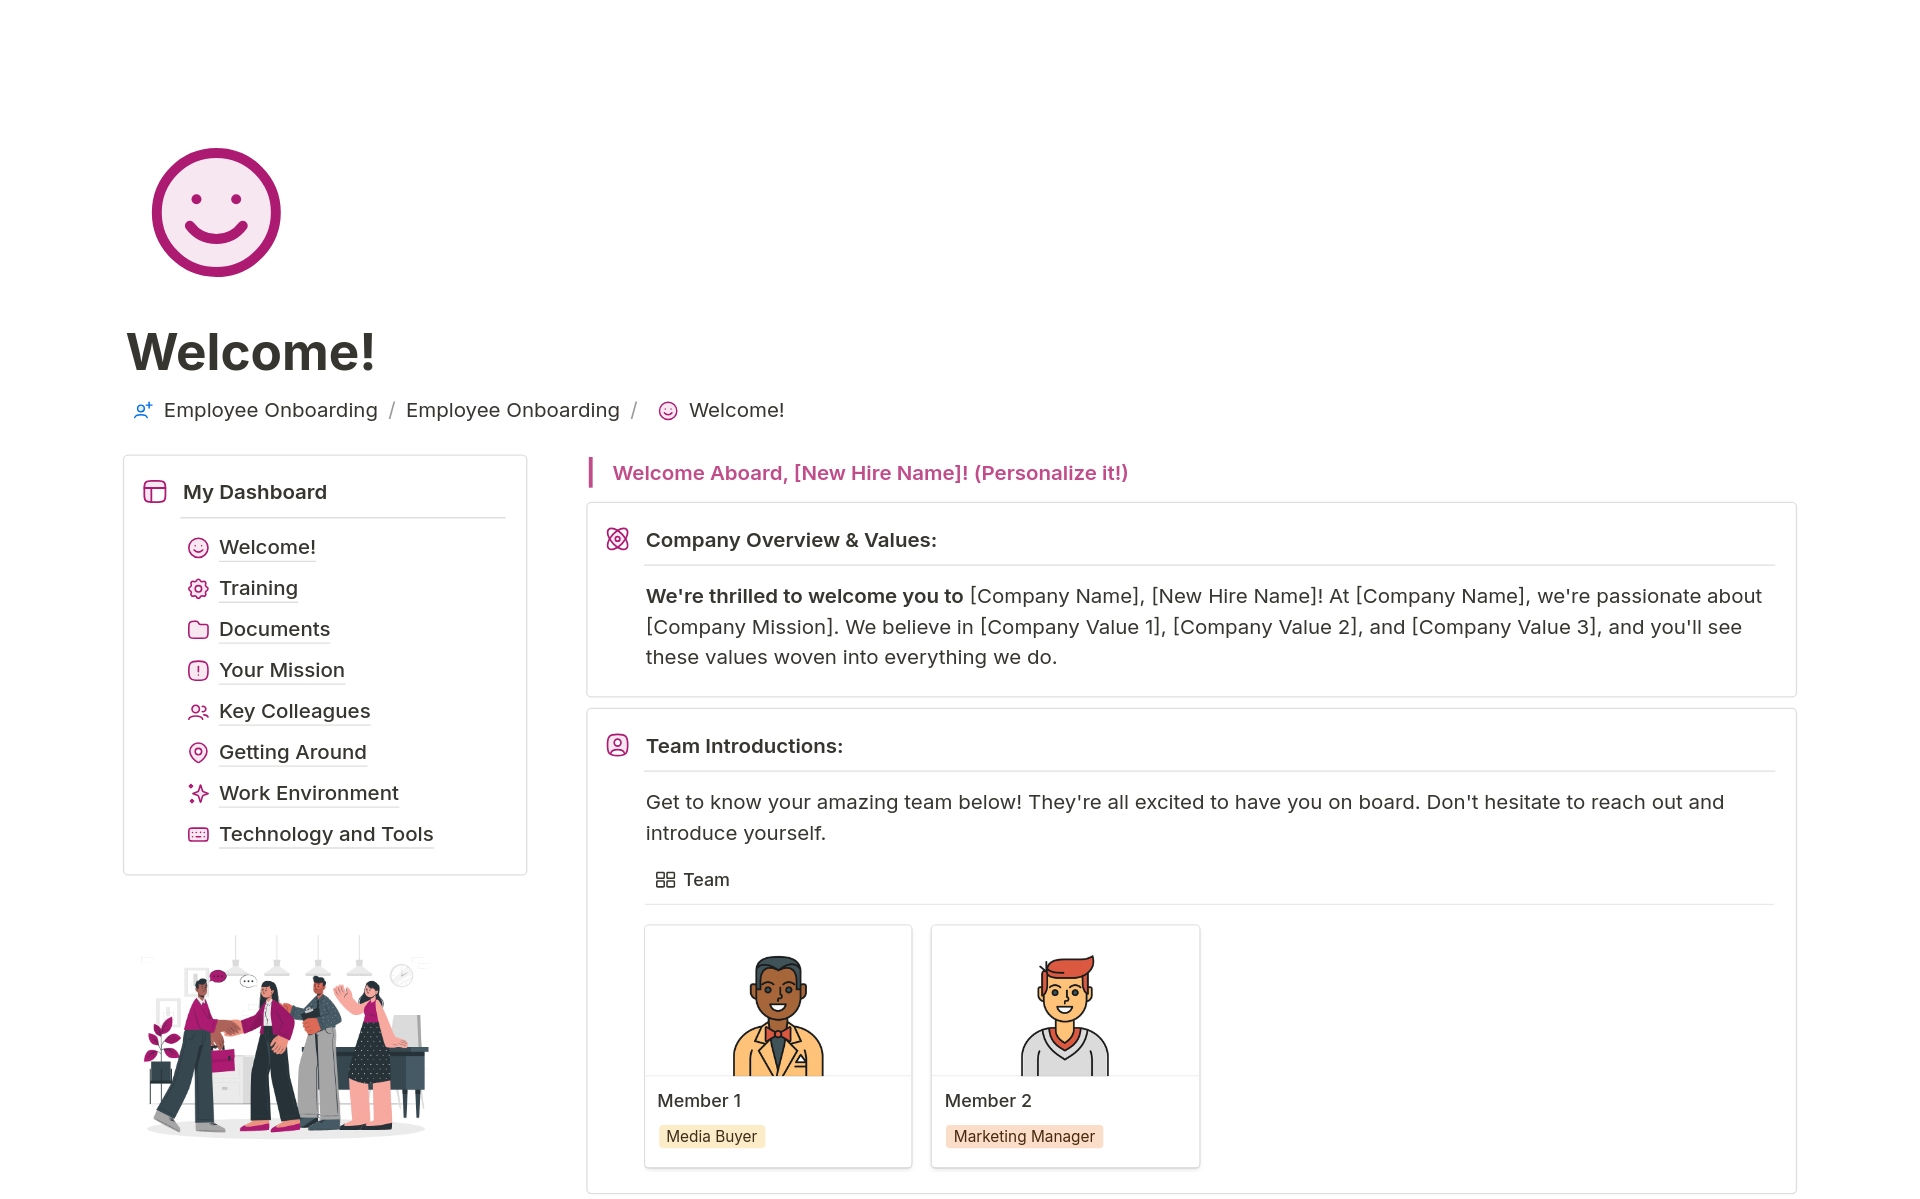The height and width of the screenshot is (1199, 1920).
Task: Click the Technology and Tools keyboard icon
Action: click(198, 835)
